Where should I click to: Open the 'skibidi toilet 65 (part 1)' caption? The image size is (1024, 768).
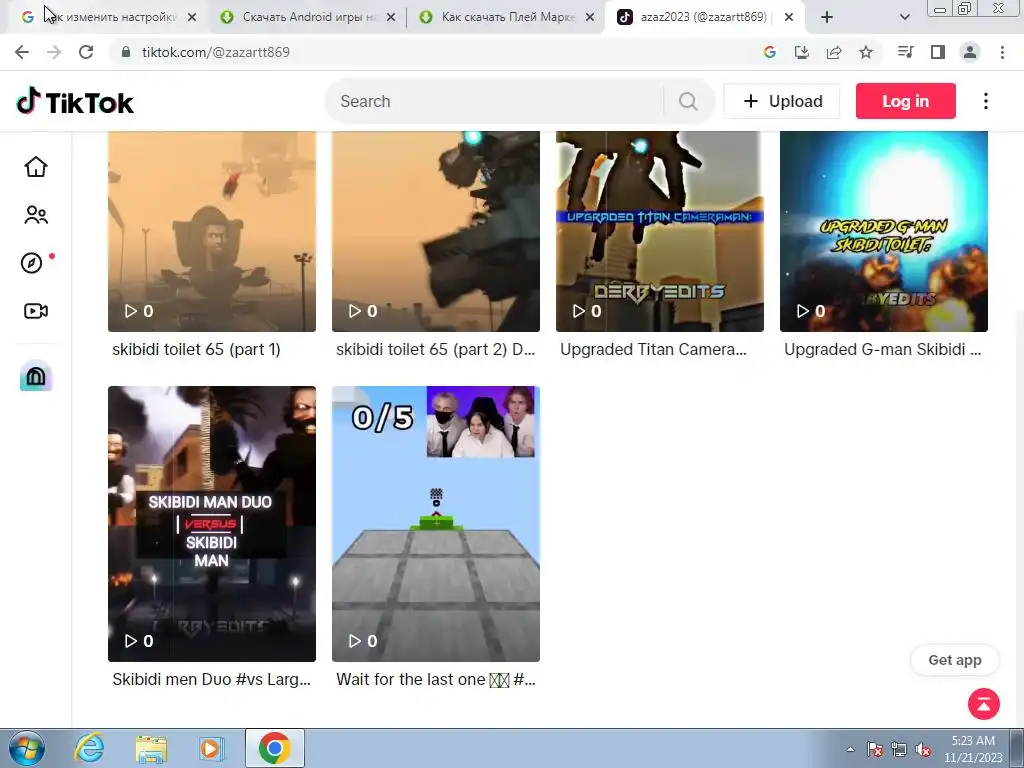pos(197,349)
